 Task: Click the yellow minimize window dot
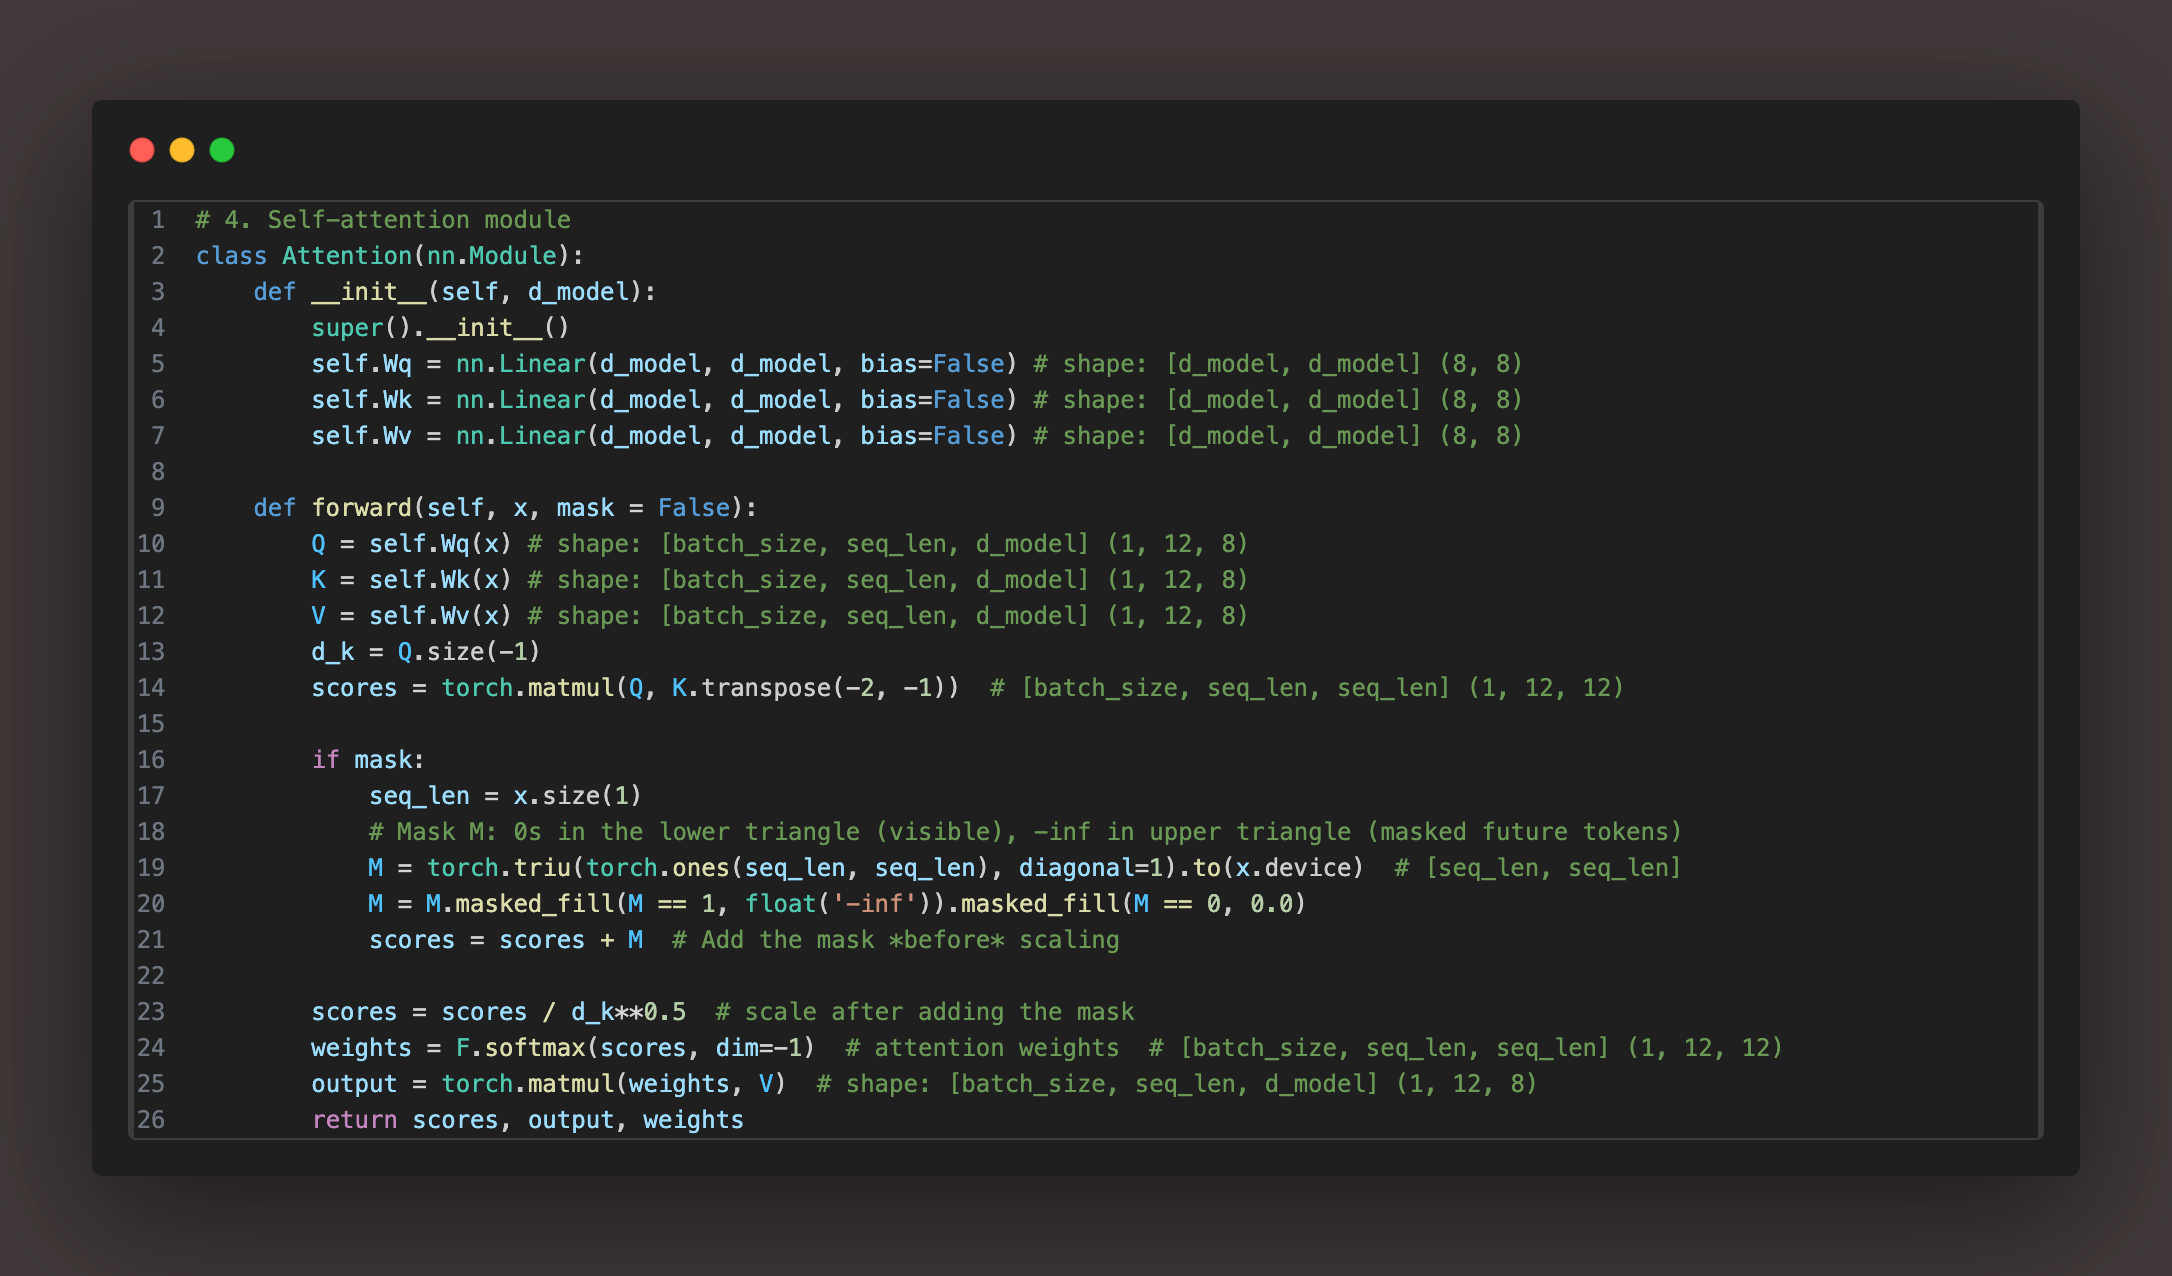pos(182,150)
